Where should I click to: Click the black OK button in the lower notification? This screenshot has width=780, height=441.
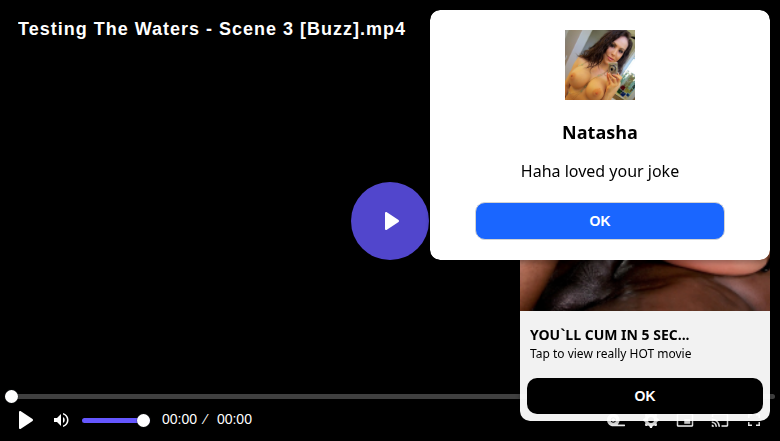tap(645, 396)
